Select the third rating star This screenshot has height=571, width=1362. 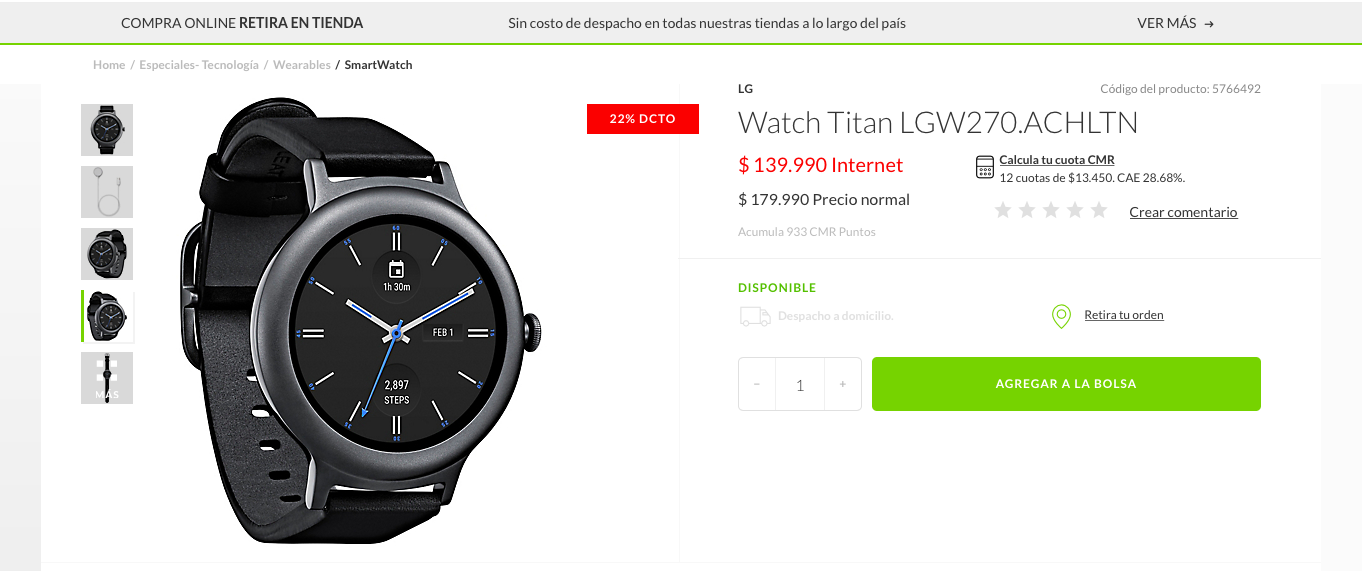pyautogui.click(x=1051, y=210)
